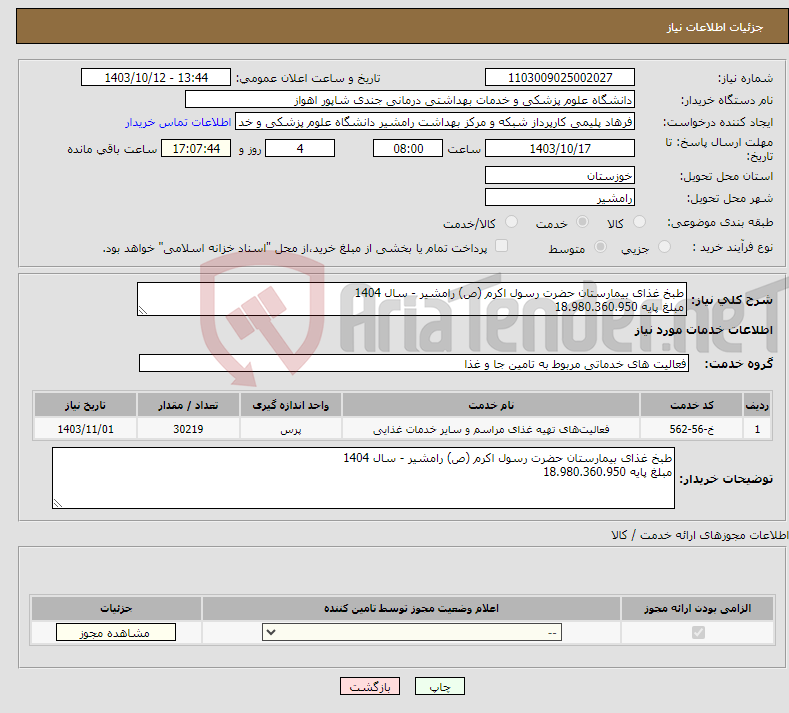Click the واحد اندازه گیری column header
Image resolution: width=789 pixels, height=713 pixels.
click(x=291, y=405)
